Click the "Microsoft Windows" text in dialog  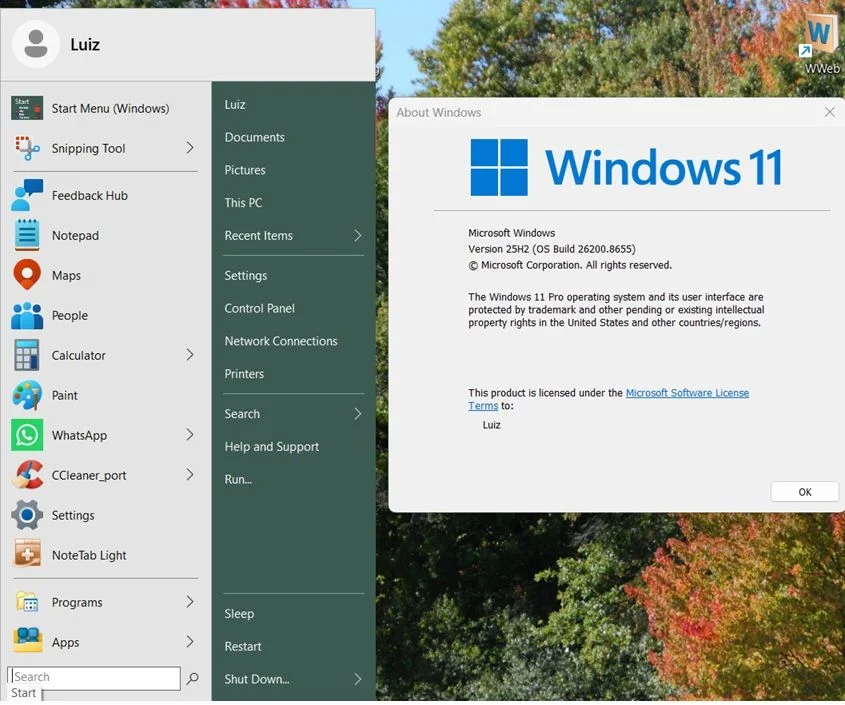511,233
